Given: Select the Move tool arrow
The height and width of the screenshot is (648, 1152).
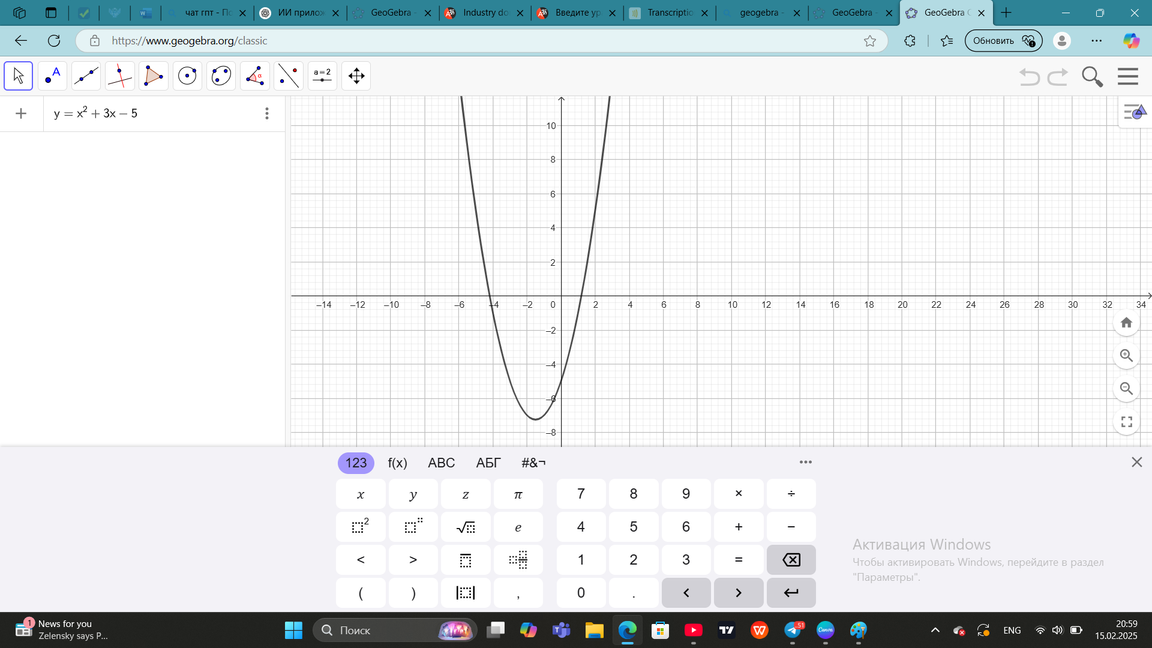Looking at the screenshot, I should [18, 76].
